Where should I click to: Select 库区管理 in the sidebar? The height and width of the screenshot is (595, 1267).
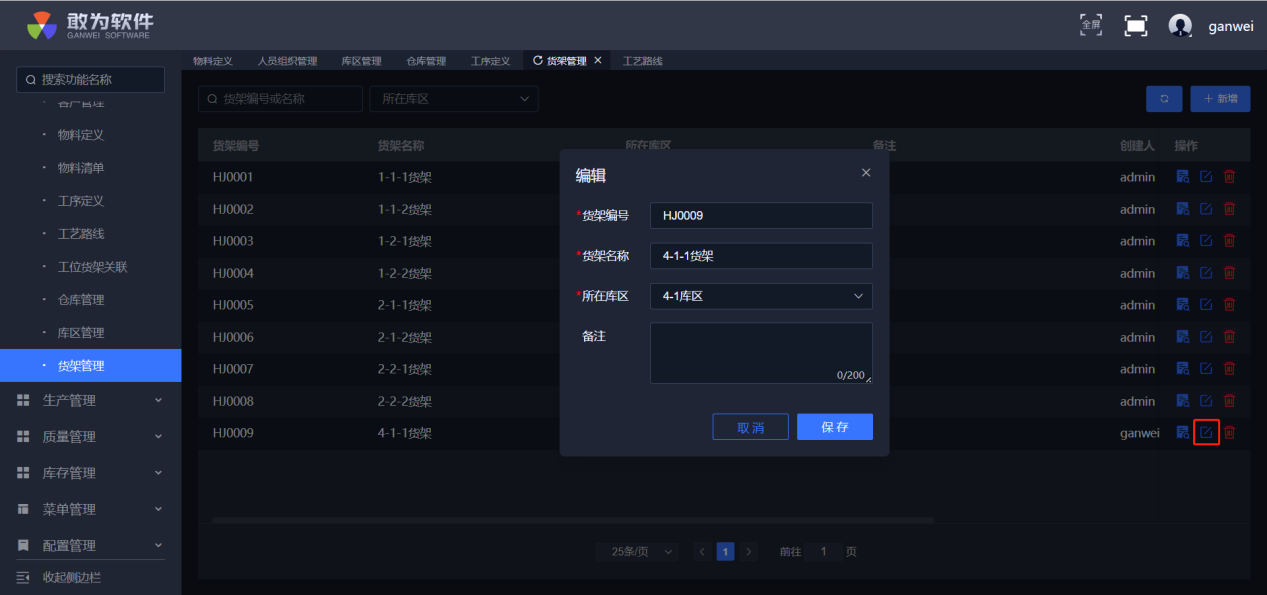tap(81, 333)
